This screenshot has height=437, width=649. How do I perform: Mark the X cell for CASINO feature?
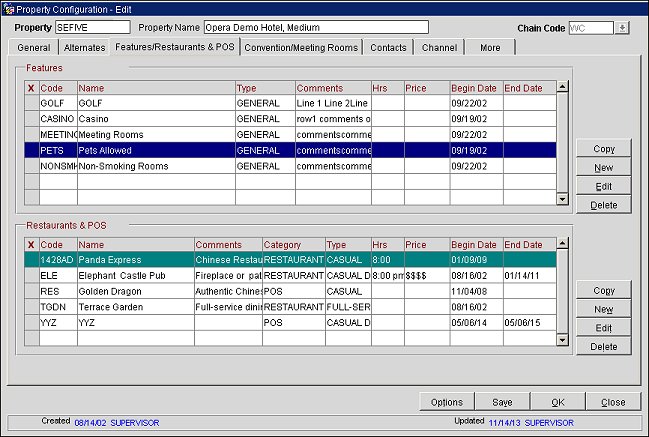pyautogui.click(x=31, y=119)
